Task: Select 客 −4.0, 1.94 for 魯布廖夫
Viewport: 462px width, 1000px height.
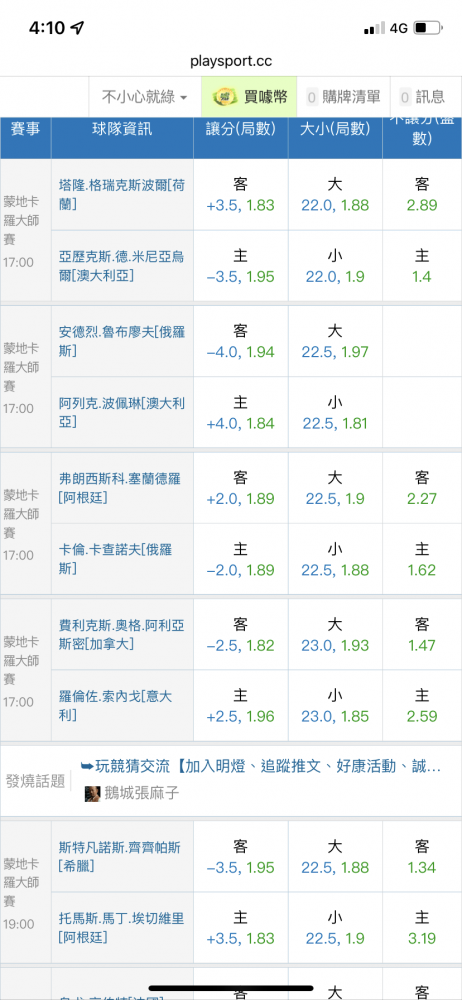Action: point(241,341)
